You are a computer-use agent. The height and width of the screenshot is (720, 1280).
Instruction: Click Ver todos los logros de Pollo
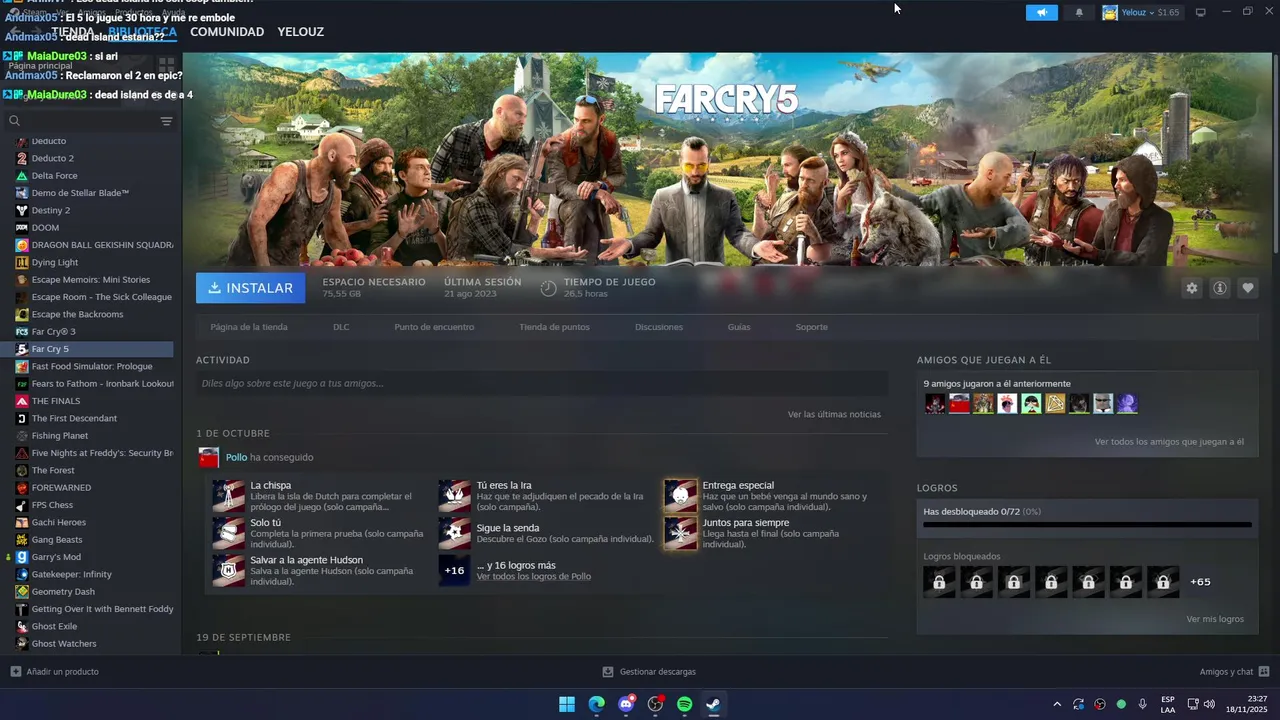[534, 577]
